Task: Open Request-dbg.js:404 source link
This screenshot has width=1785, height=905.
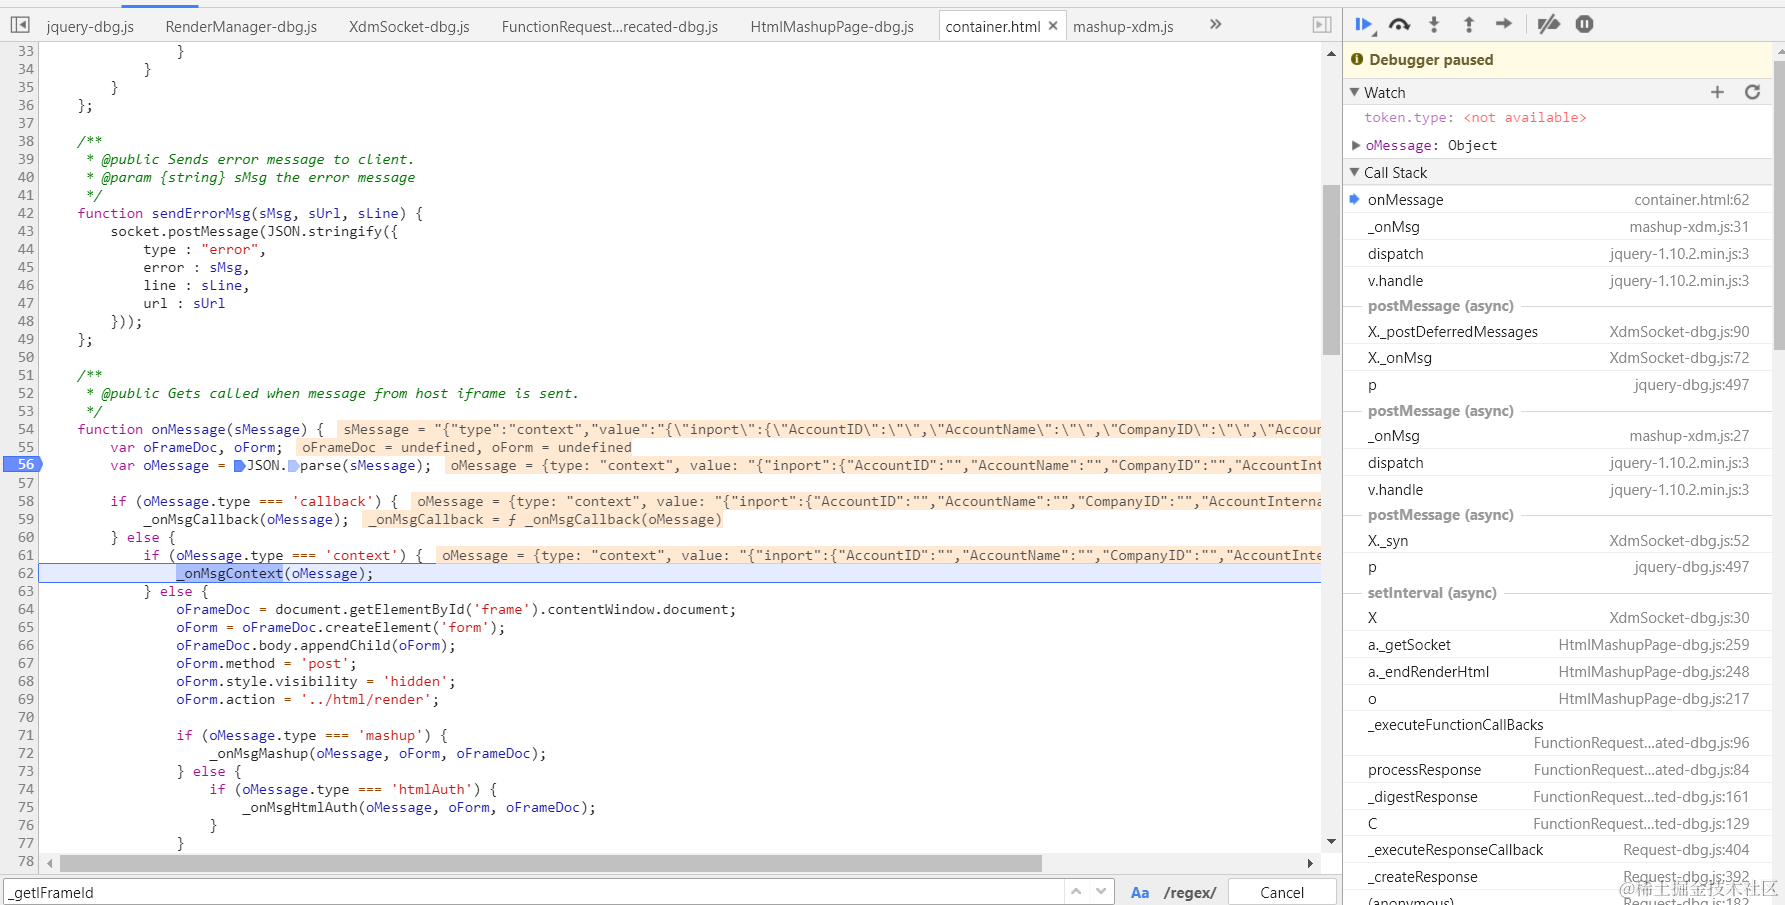Action: (1686, 850)
